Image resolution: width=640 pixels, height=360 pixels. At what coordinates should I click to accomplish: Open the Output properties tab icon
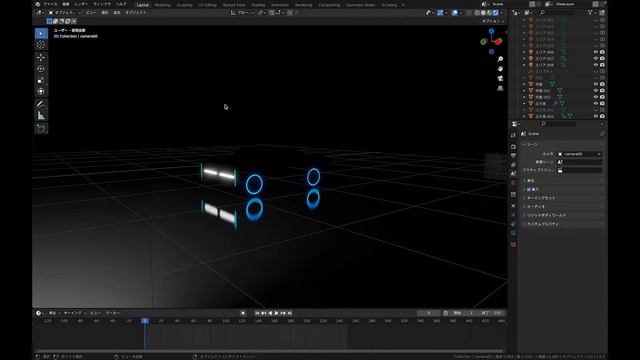513,156
